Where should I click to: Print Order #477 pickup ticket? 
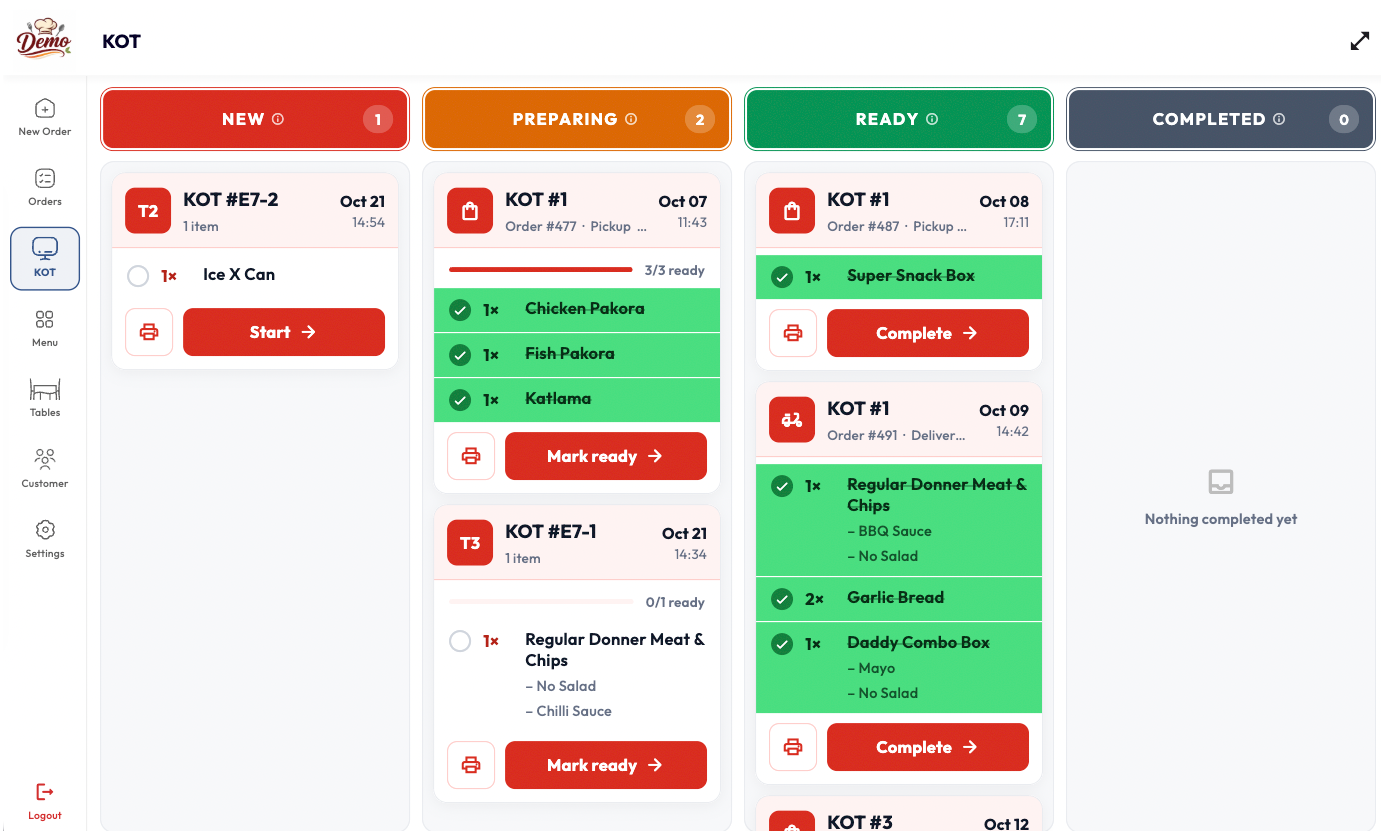tap(471, 456)
